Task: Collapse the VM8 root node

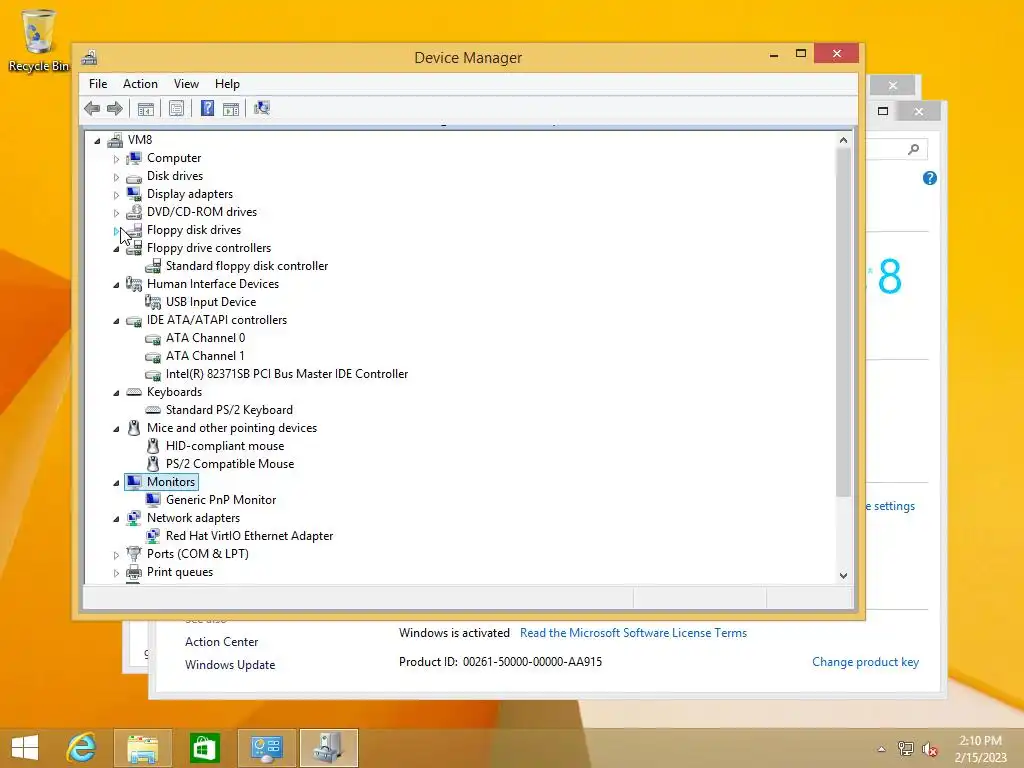Action: (x=97, y=140)
